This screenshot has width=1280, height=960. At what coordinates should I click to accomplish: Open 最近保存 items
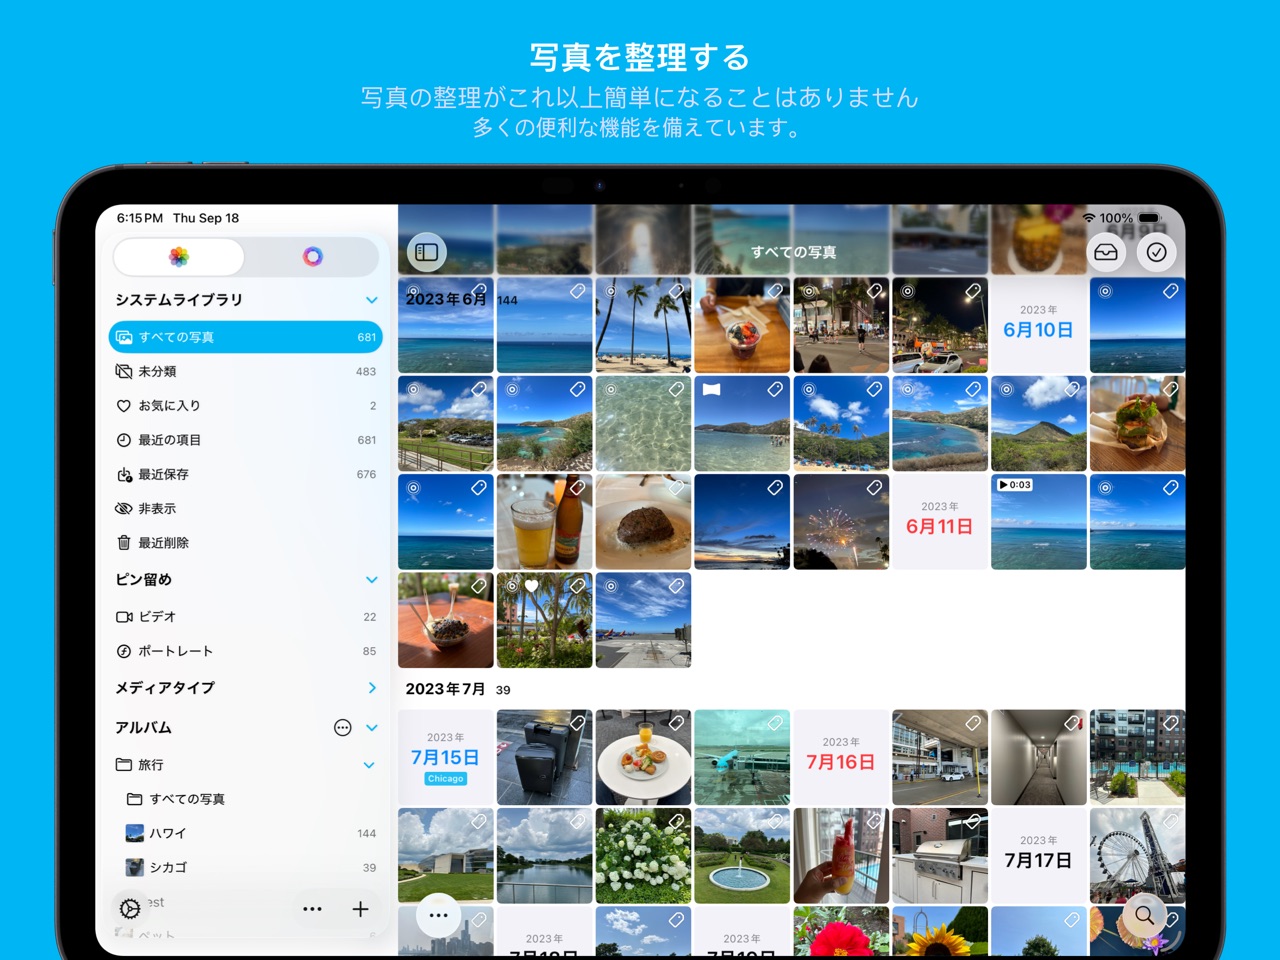246,474
